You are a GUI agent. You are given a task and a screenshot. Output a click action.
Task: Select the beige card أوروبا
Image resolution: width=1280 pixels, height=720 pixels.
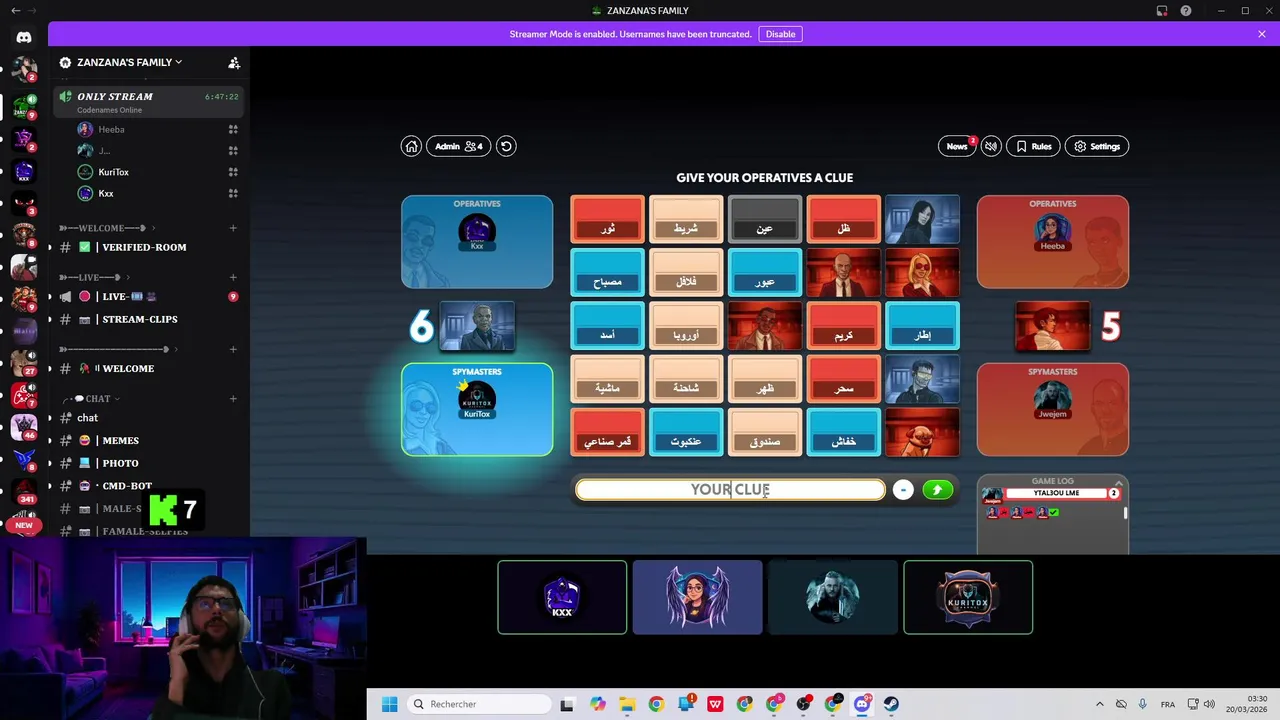tap(686, 326)
